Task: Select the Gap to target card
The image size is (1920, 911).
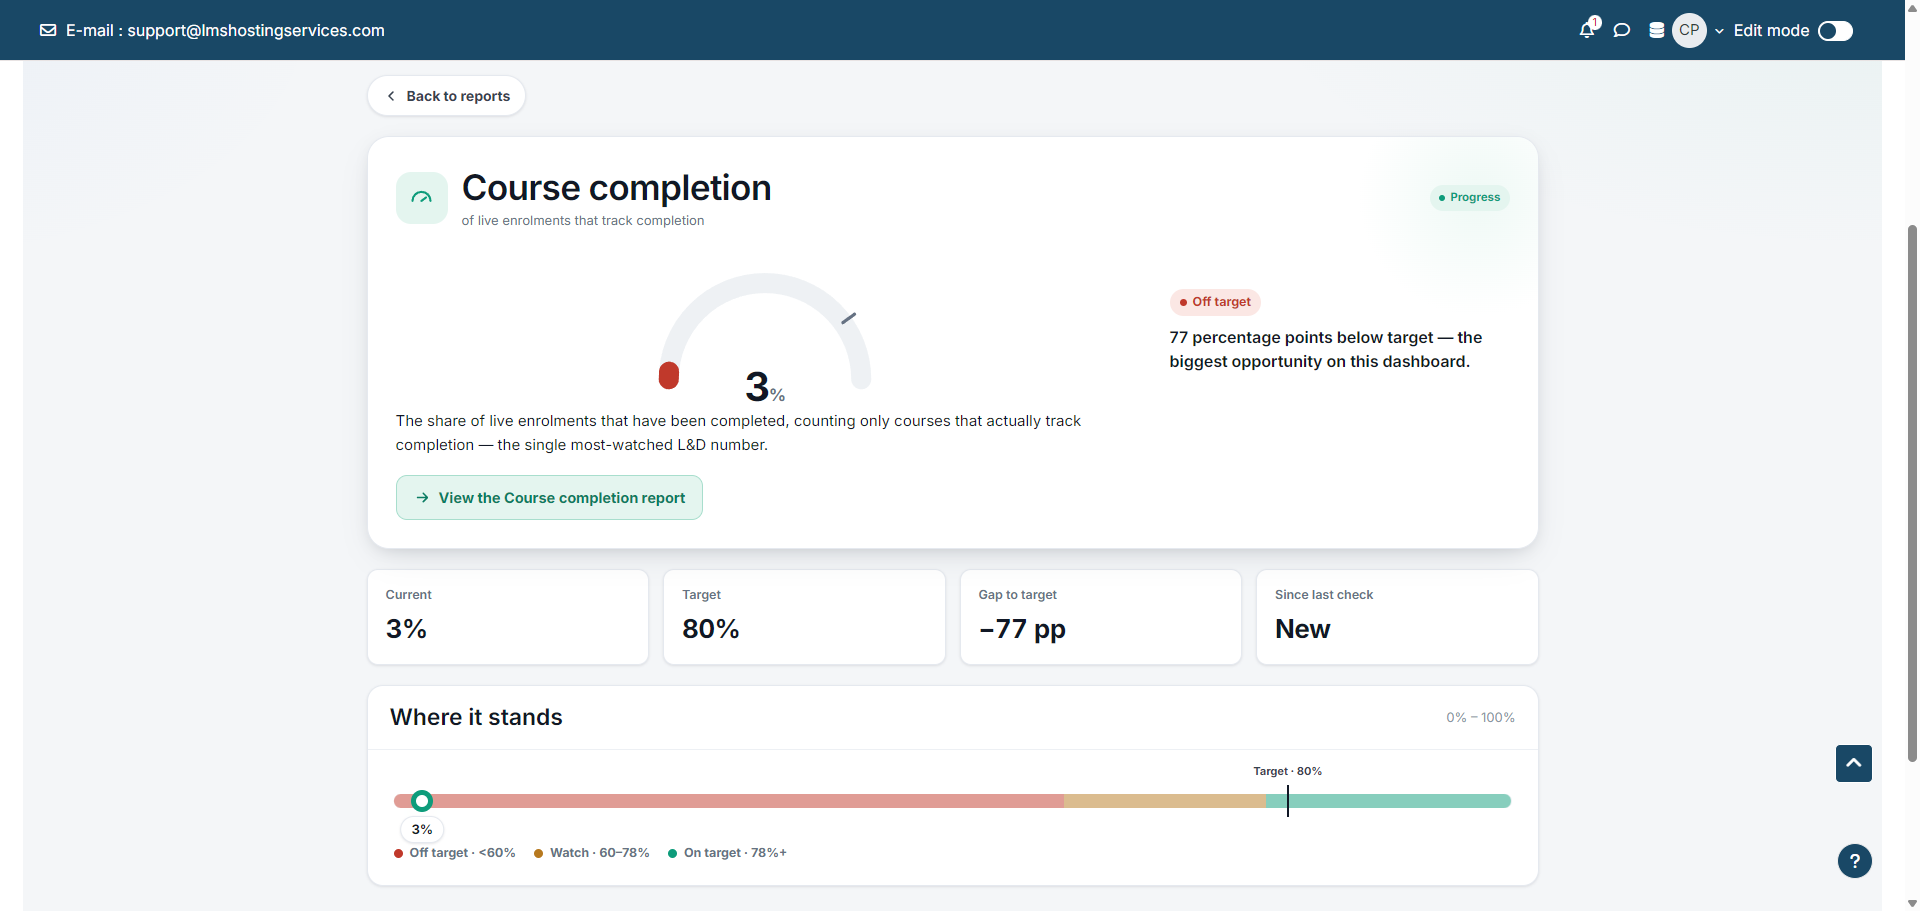Action: click(x=1101, y=617)
